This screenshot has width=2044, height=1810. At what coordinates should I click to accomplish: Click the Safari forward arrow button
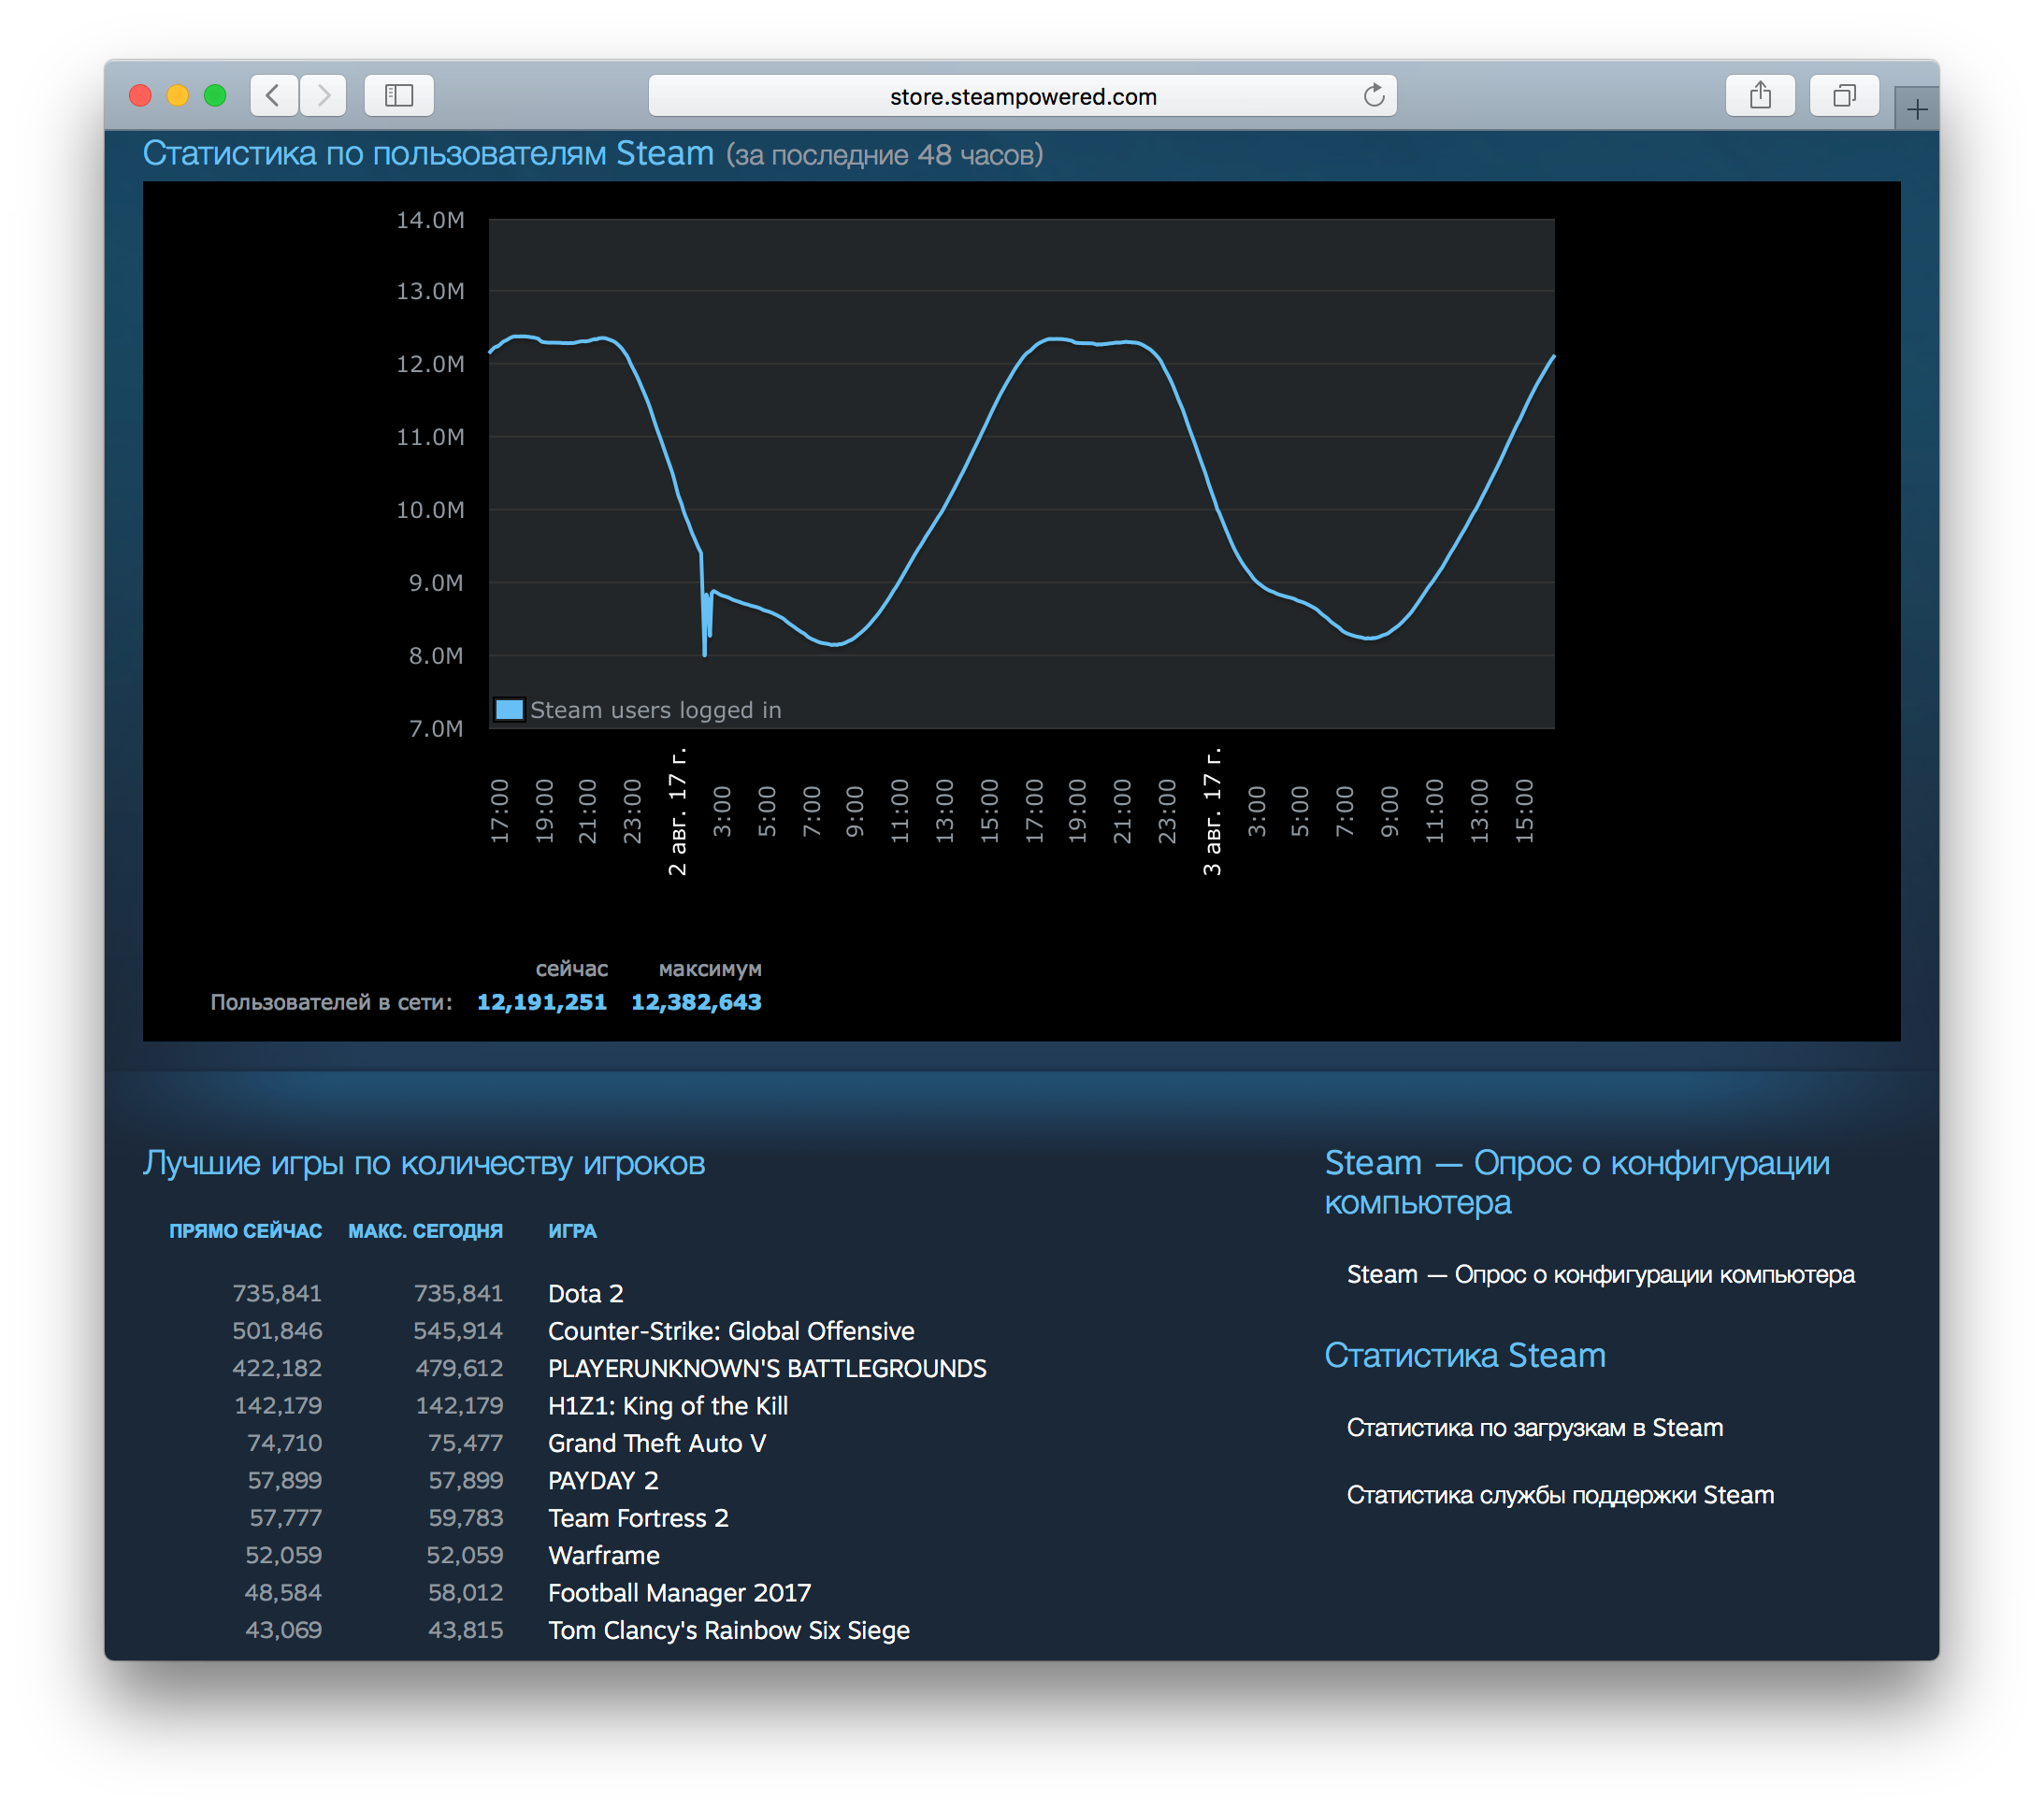tap(323, 96)
